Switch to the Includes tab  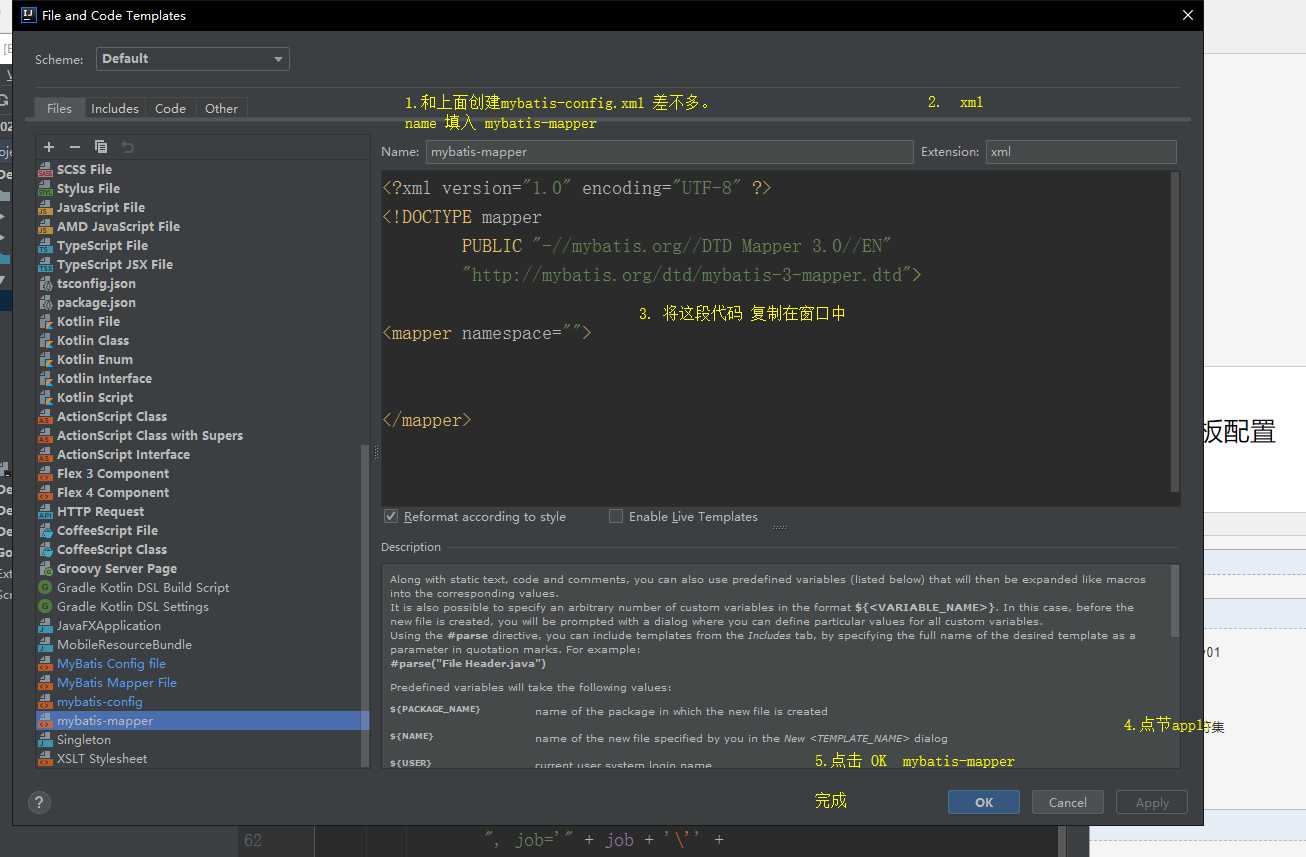coord(115,108)
